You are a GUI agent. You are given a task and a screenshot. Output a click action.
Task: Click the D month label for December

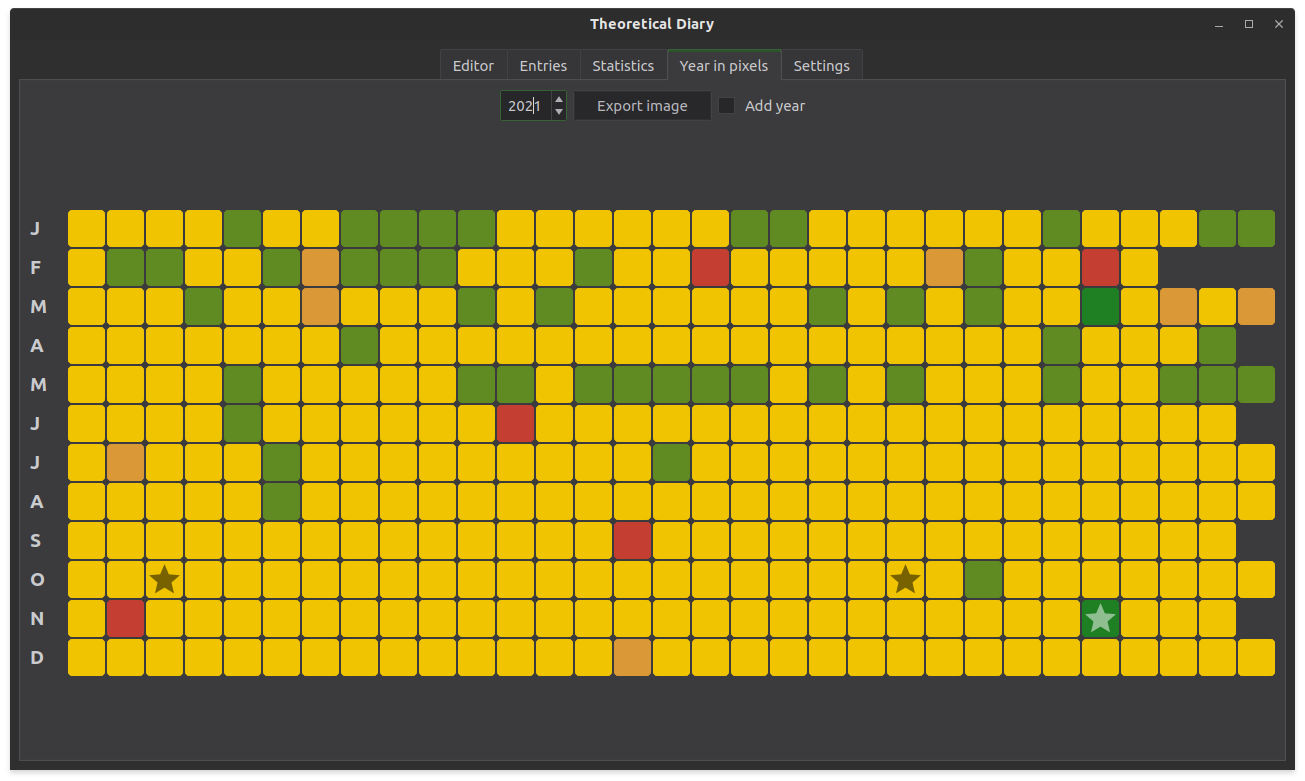click(x=37, y=657)
